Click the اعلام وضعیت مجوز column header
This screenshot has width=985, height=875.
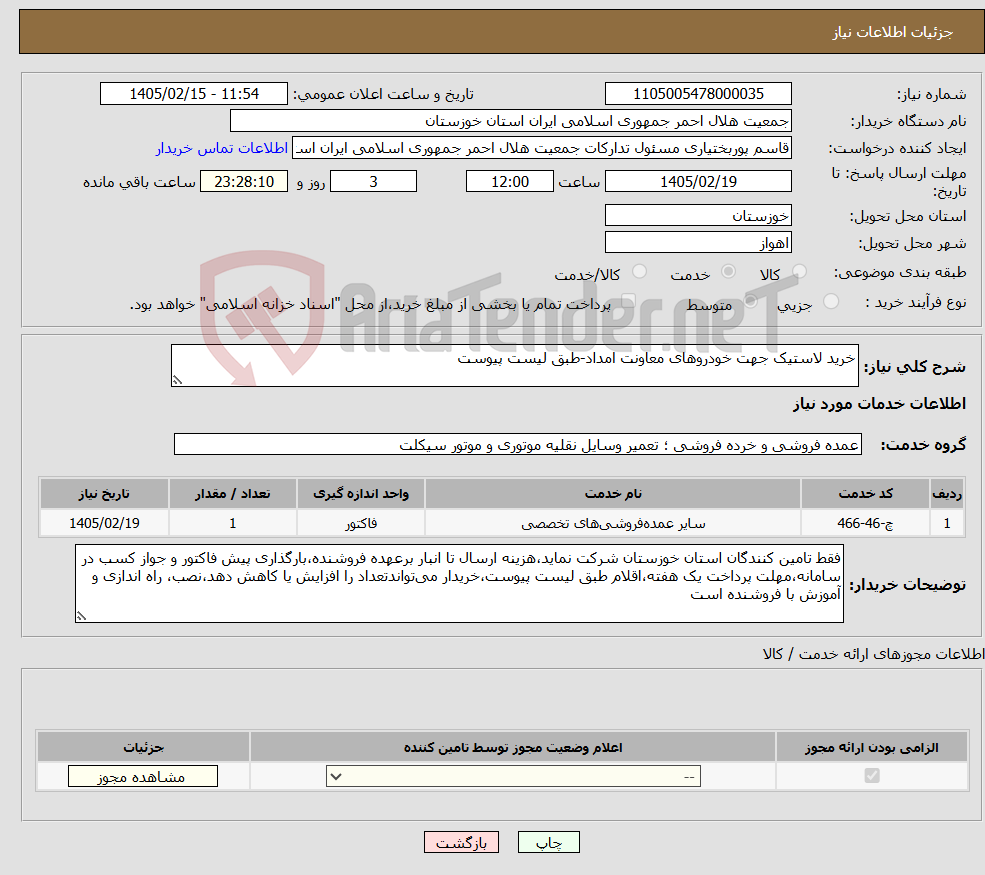[x=513, y=747]
